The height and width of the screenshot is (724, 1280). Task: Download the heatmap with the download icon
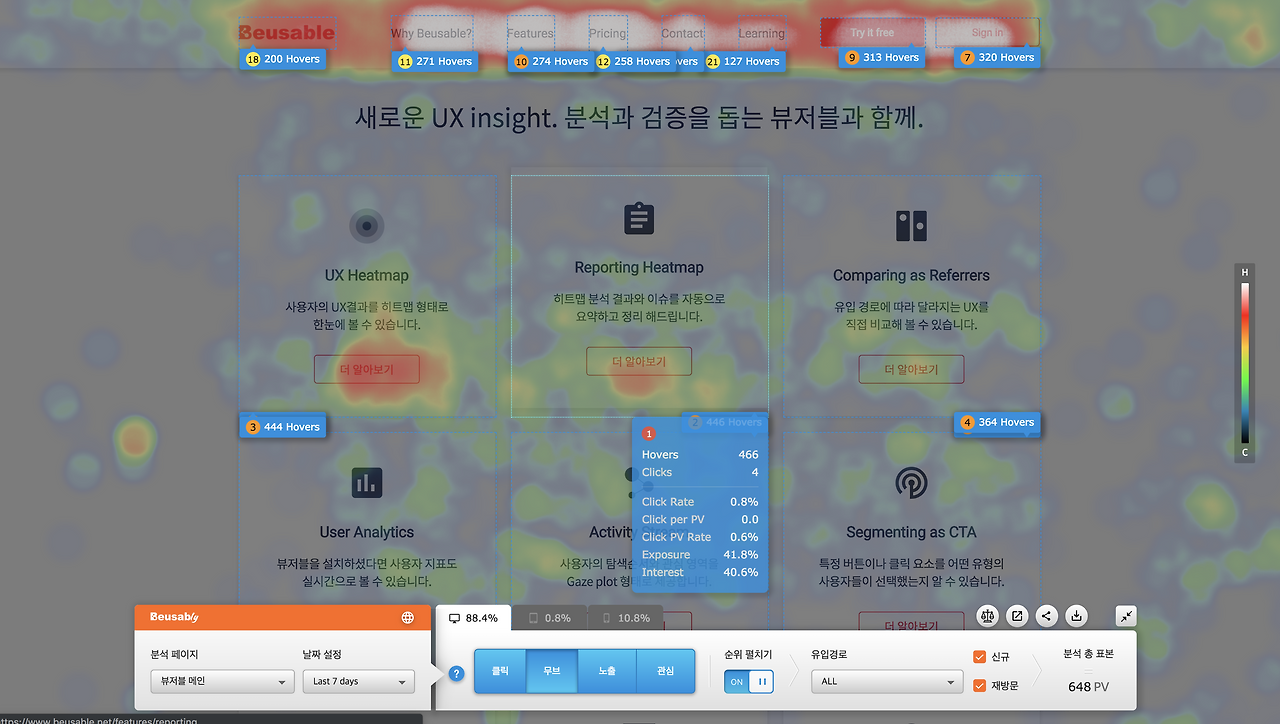click(x=1076, y=616)
